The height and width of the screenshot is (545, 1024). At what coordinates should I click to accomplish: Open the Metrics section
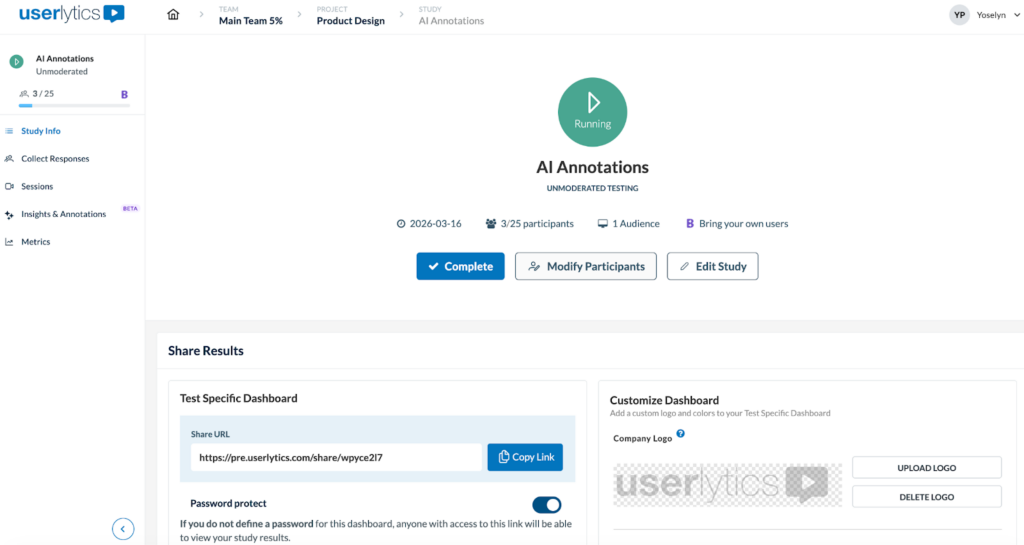pyautogui.click(x=35, y=242)
